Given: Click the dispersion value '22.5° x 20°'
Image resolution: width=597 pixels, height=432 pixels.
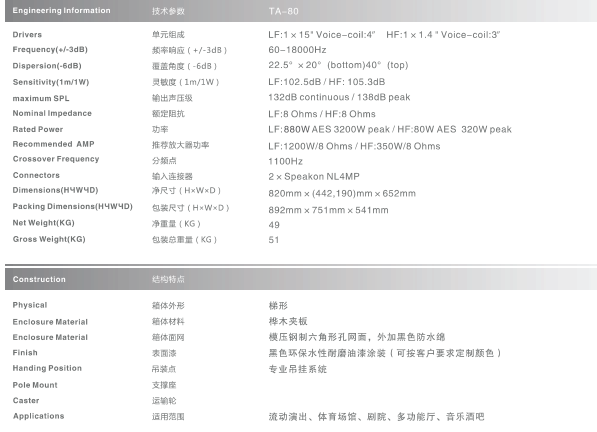Looking at the screenshot, I should pos(295,65).
